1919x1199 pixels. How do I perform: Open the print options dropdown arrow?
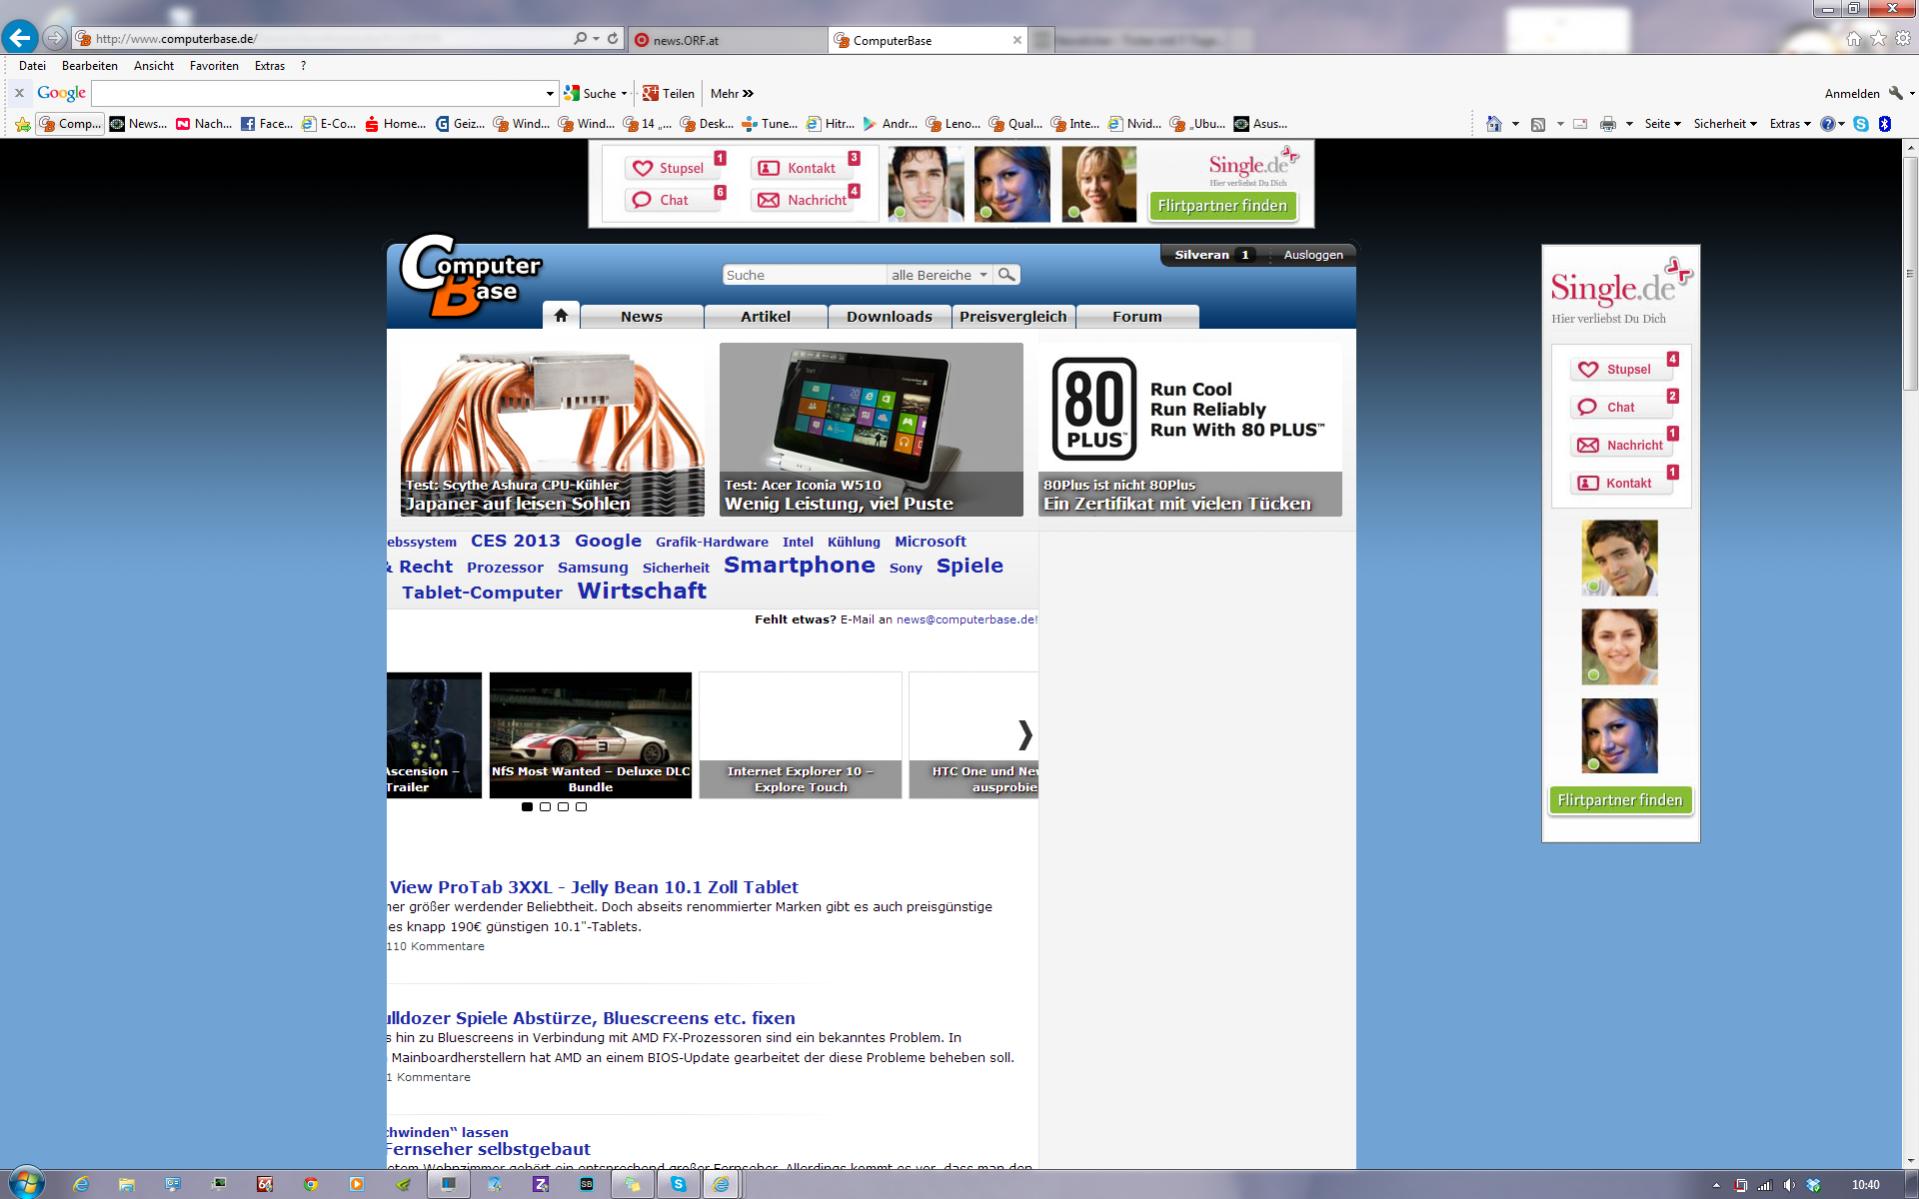[x=1629, y=124]
